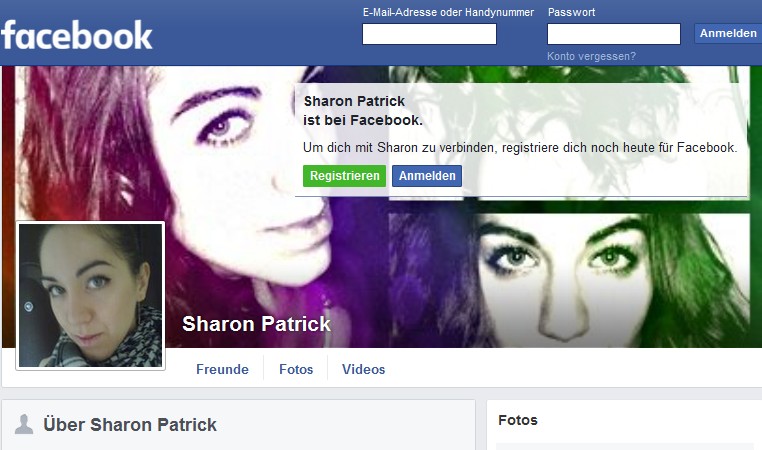Focus the E-Mail-Adresse oder Handynummer field

point(429,34)
